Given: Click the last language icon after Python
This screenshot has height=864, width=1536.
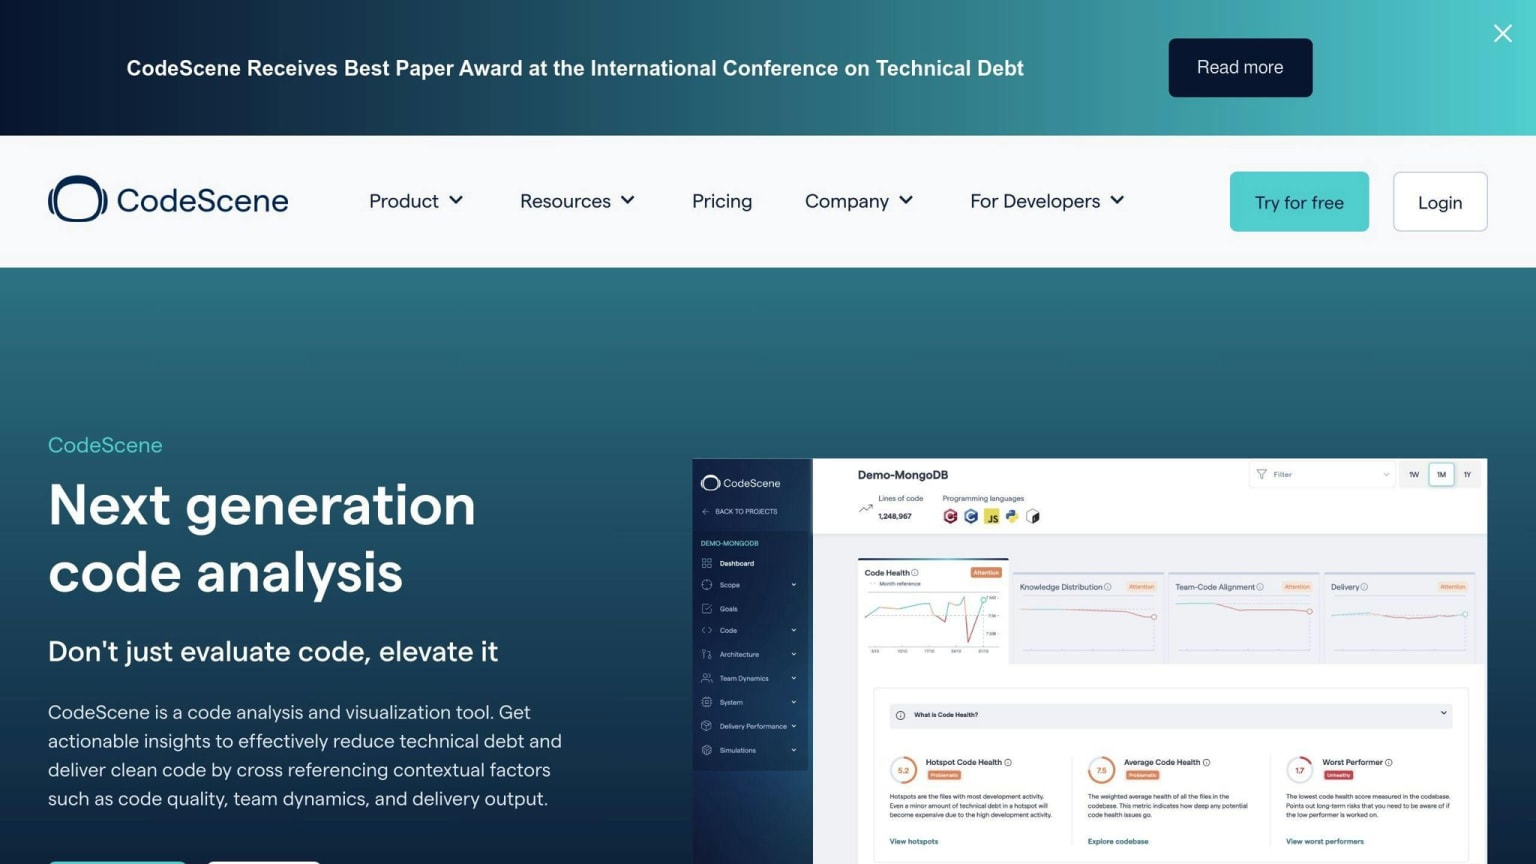Looking at the screenshot, I should (1033, 517).
